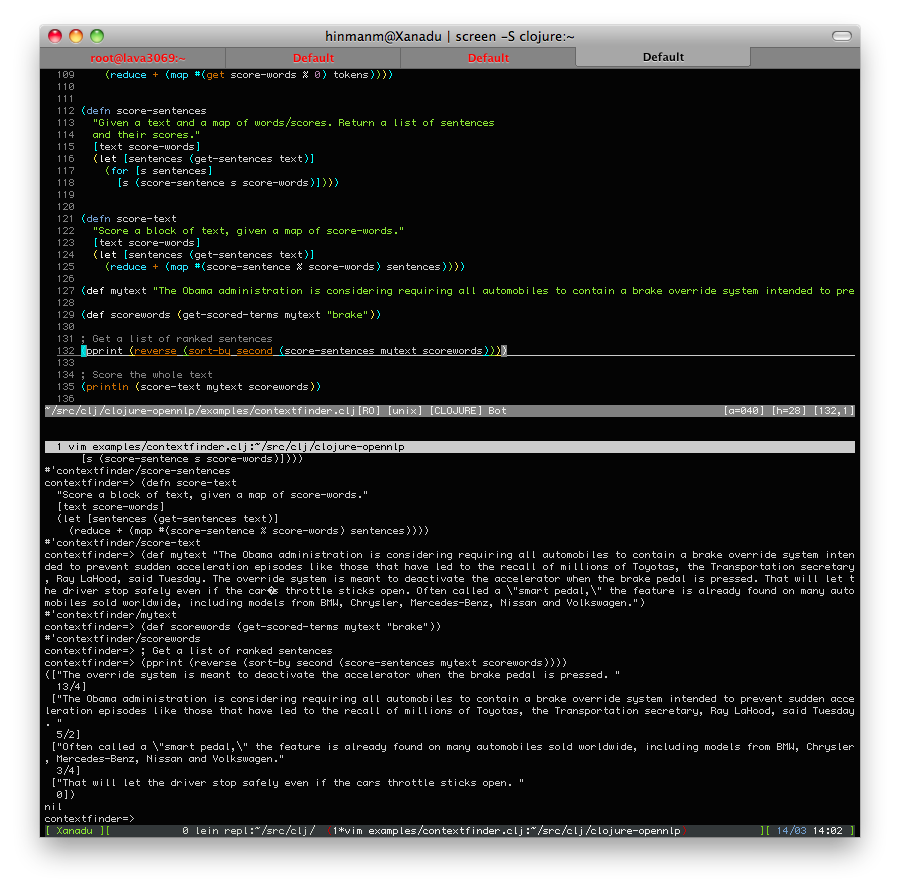Click #'contextfinder/mytext output line

pyautogui.click(x=110, y=615)
